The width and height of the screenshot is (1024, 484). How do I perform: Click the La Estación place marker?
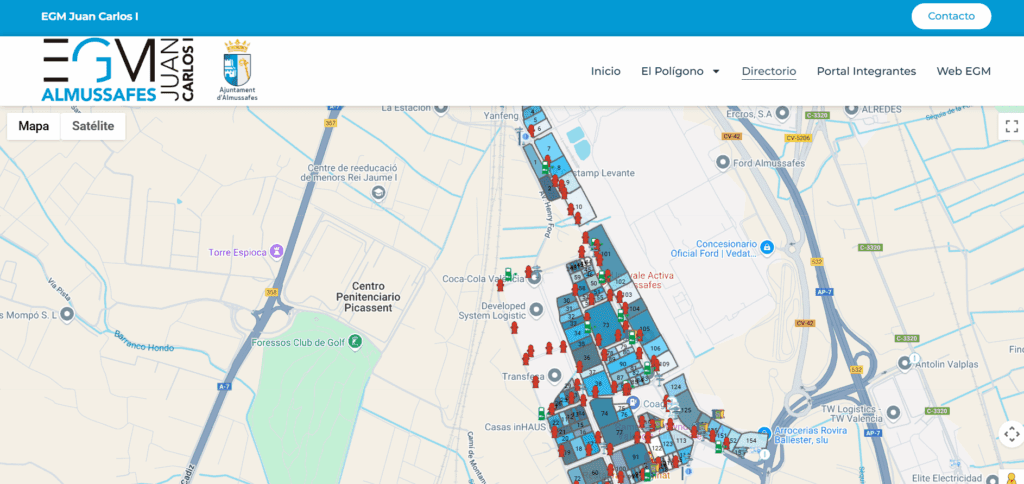[441, 108]
